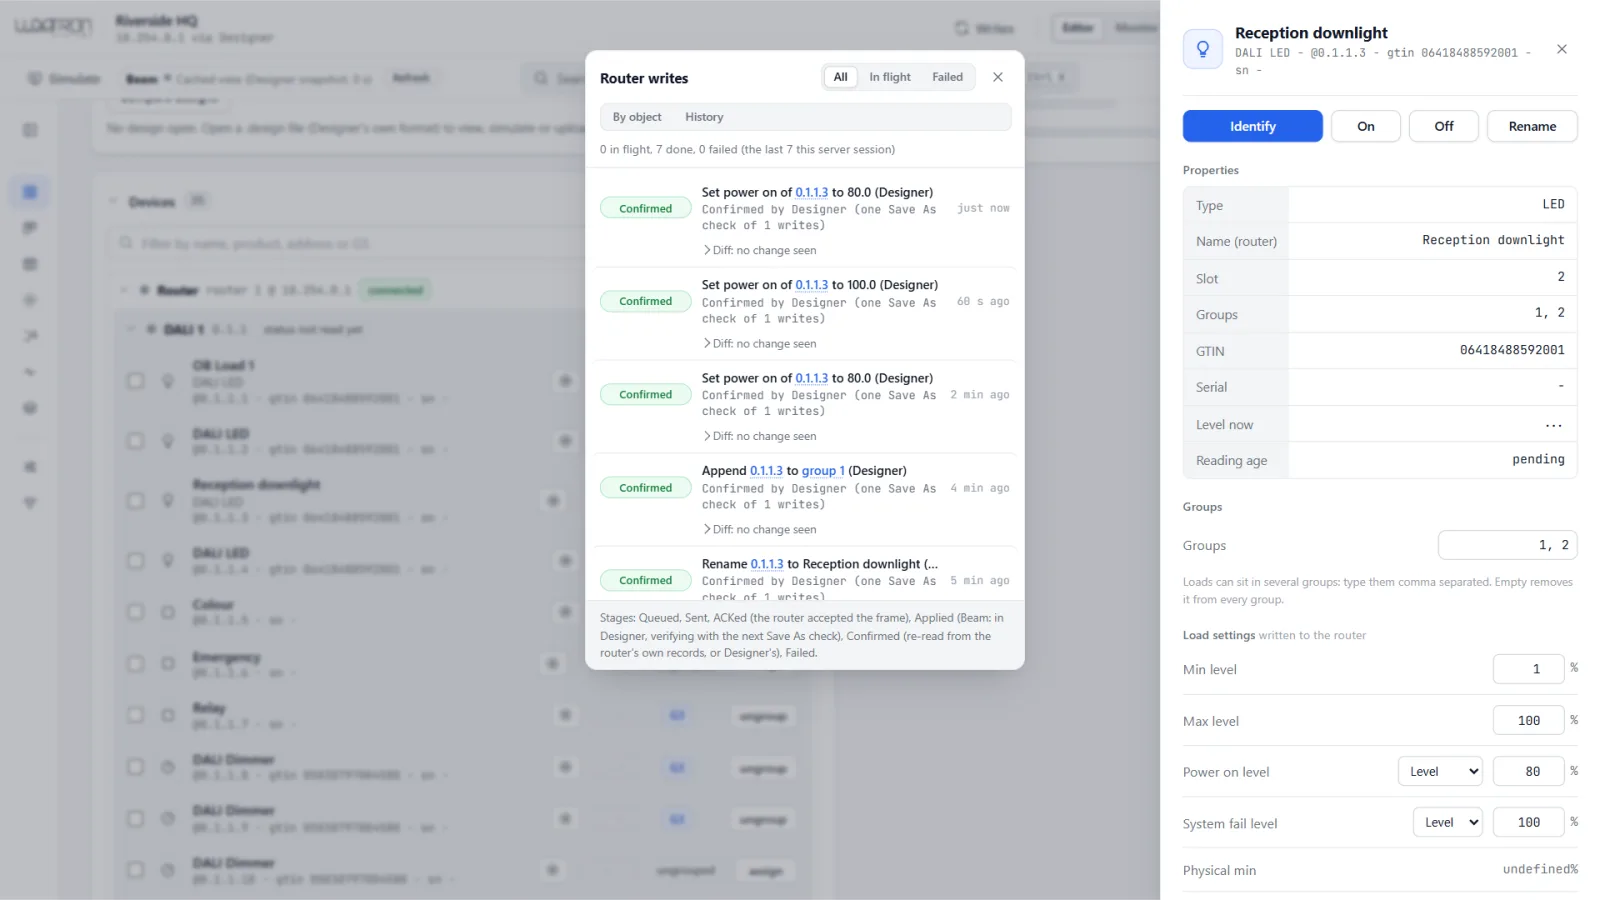Expand the diff under the '60 s ago' write

pos(760,343)
